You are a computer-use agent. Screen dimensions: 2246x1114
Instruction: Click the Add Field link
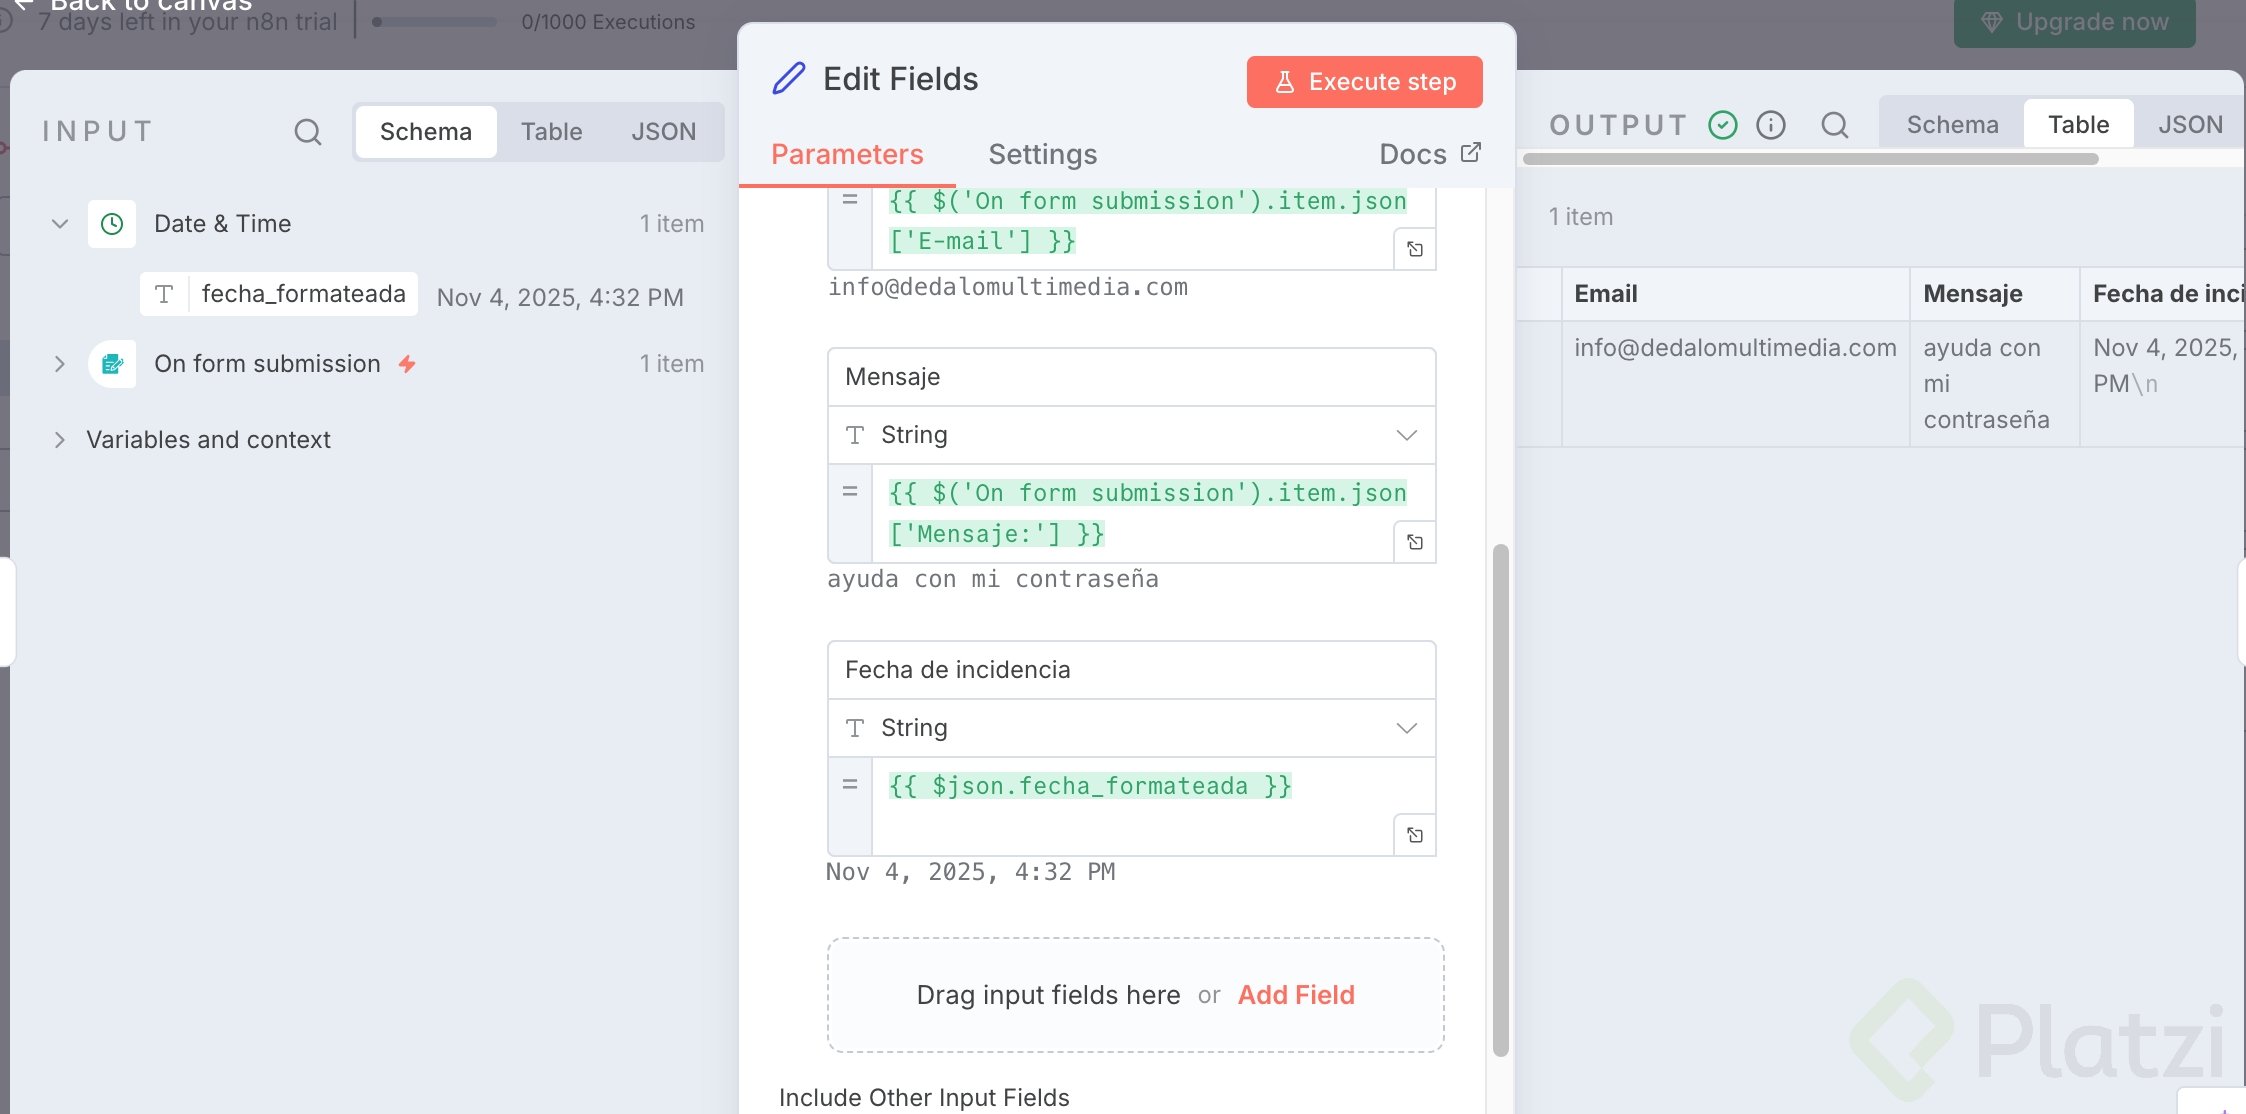(x=1296, y=995)
